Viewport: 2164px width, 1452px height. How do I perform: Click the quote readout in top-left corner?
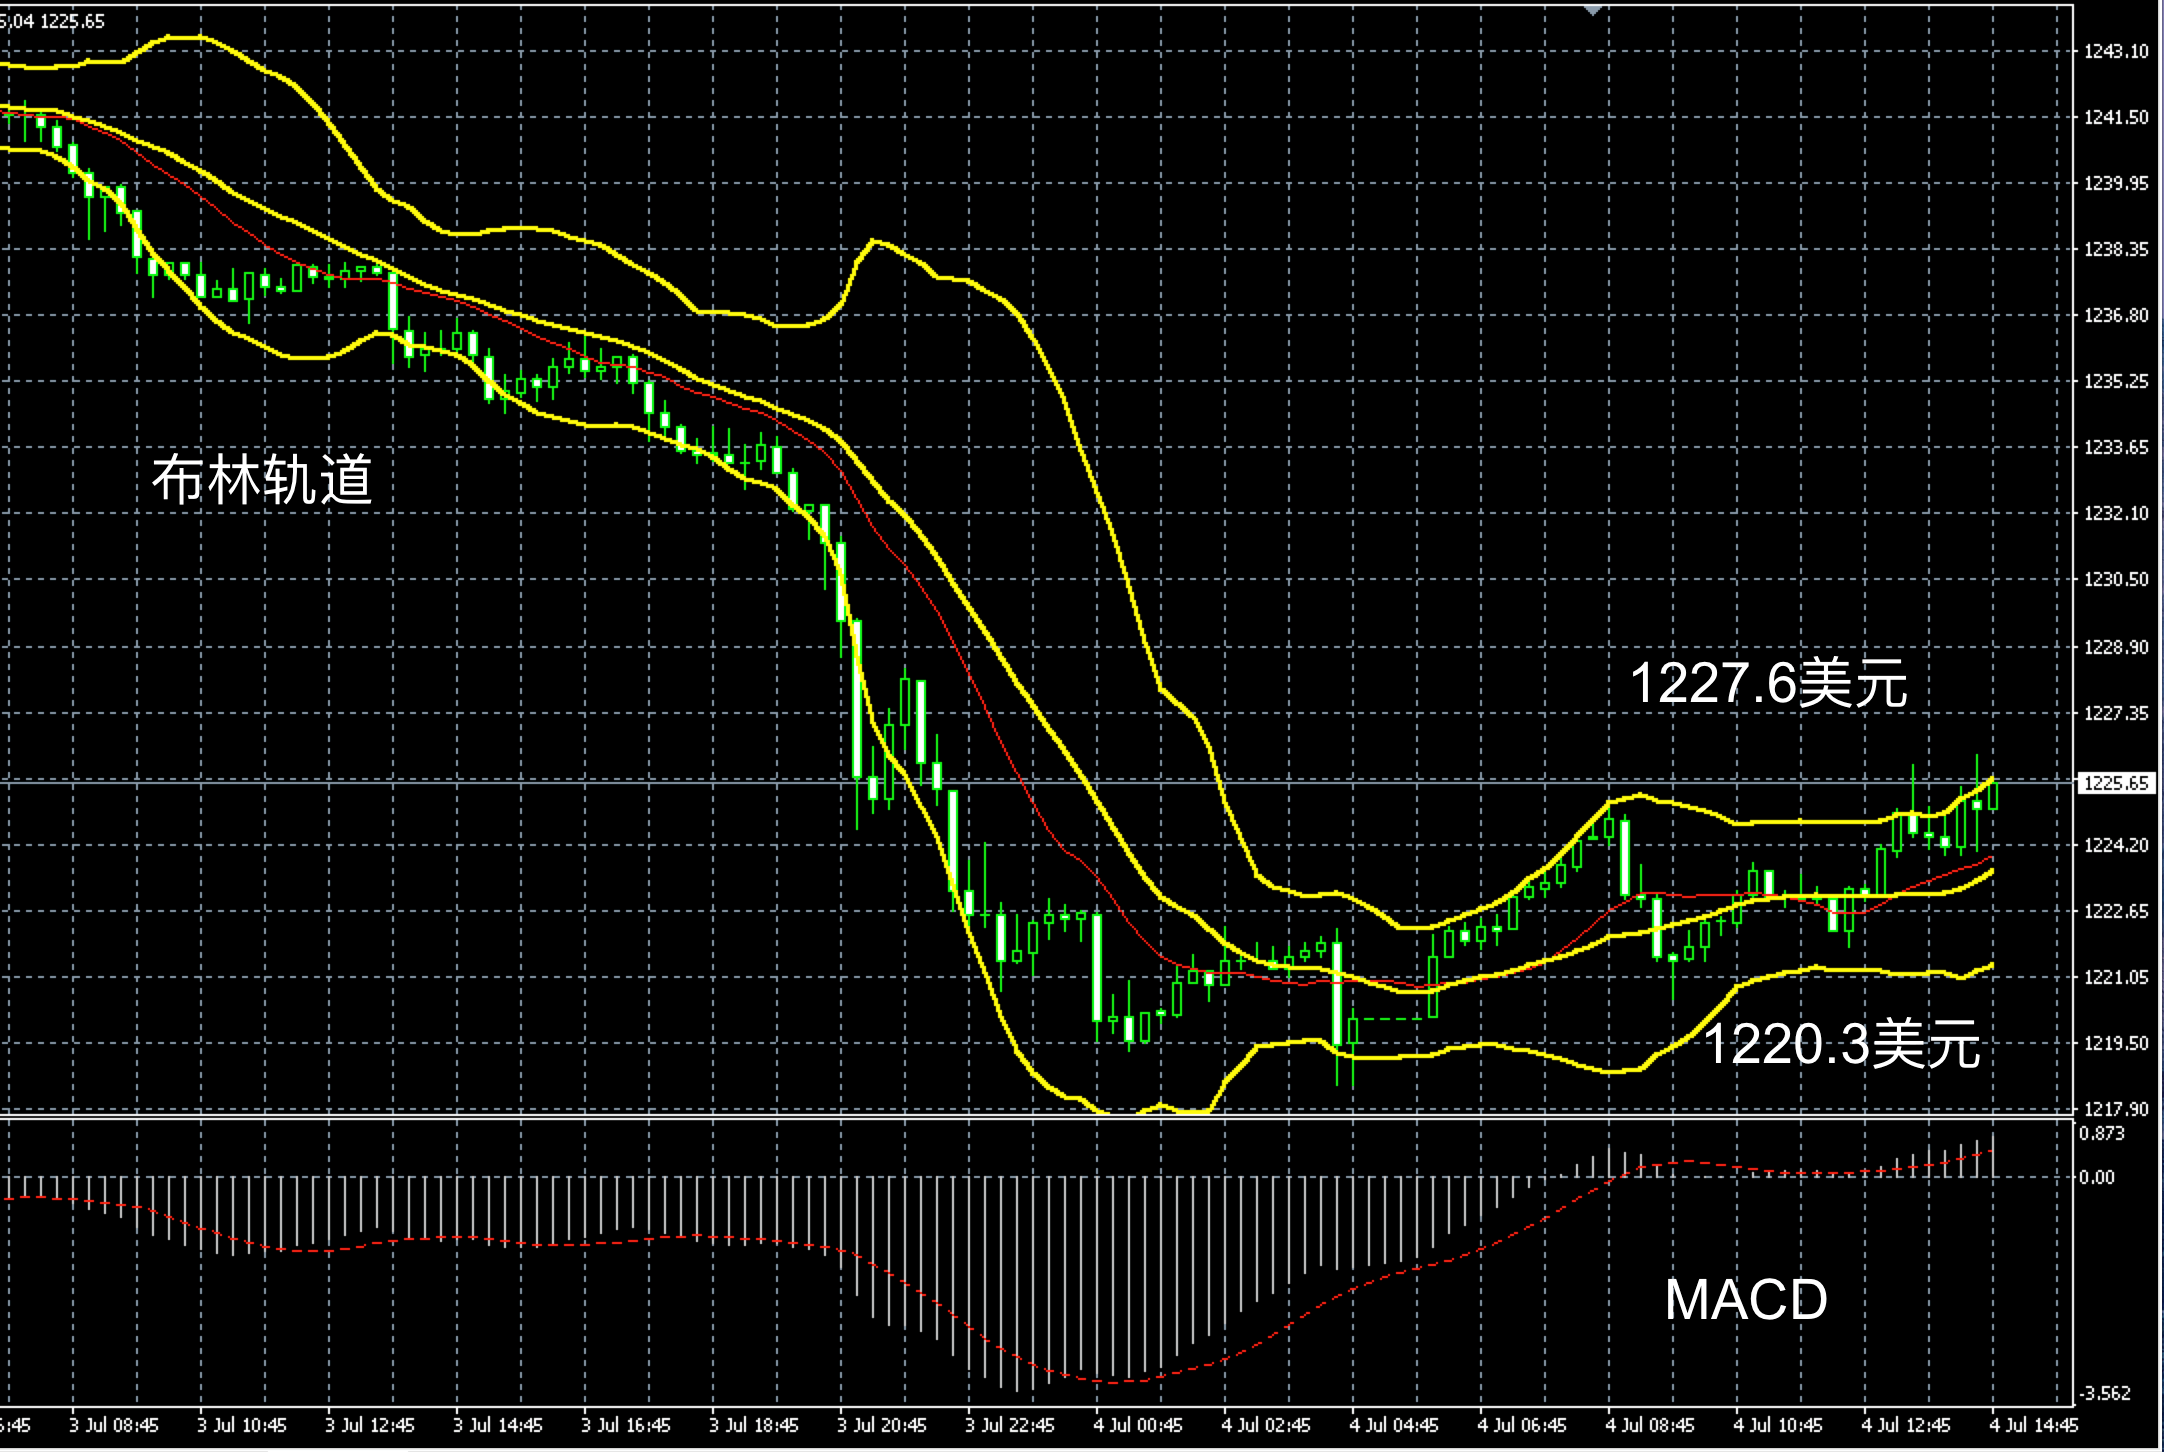[x=52, y=21]
